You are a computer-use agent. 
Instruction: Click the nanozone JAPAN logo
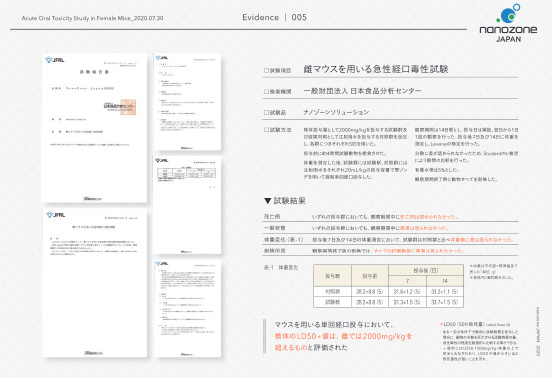508,23
